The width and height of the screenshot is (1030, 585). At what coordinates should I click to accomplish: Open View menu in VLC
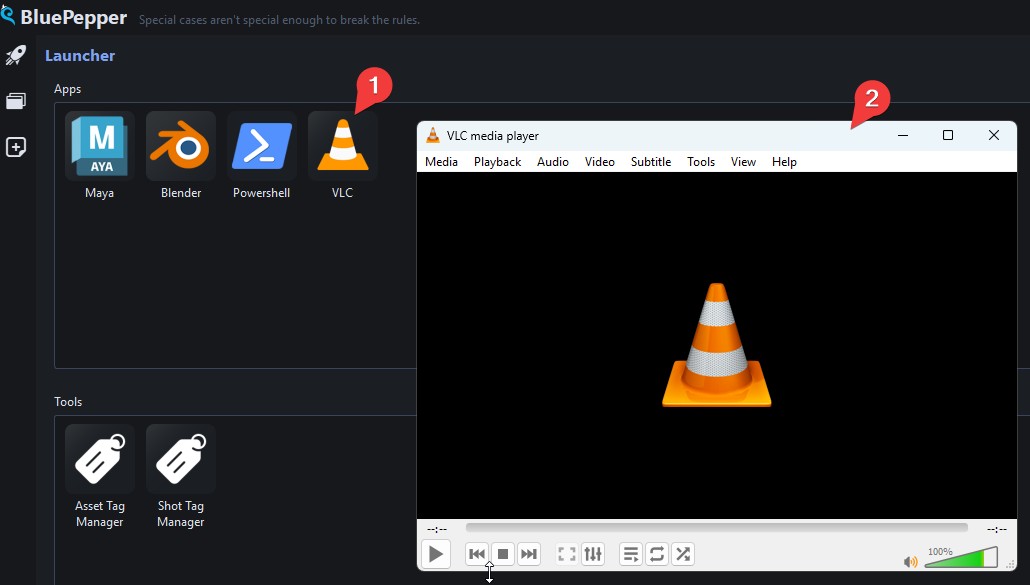(743, 162)
